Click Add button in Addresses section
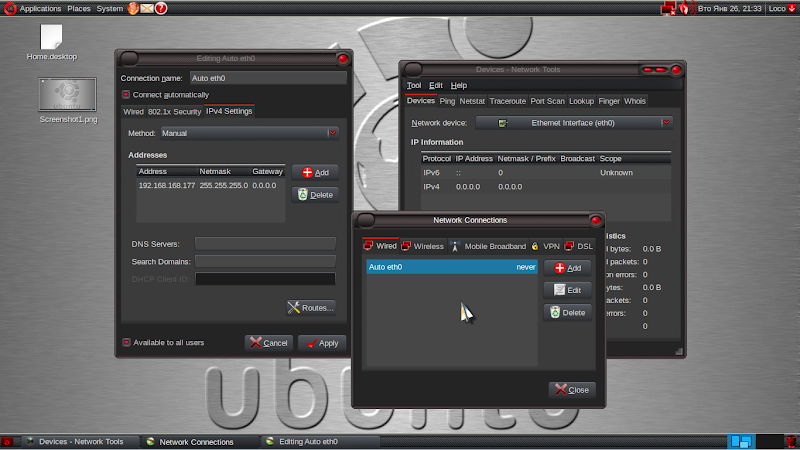800x450 pixels. (x=315, y=172)
